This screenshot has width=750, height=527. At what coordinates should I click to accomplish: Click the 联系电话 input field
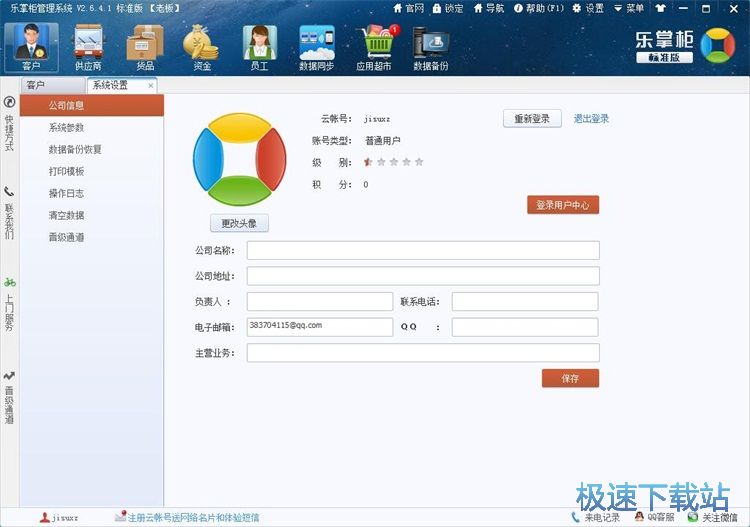(525, 302)
